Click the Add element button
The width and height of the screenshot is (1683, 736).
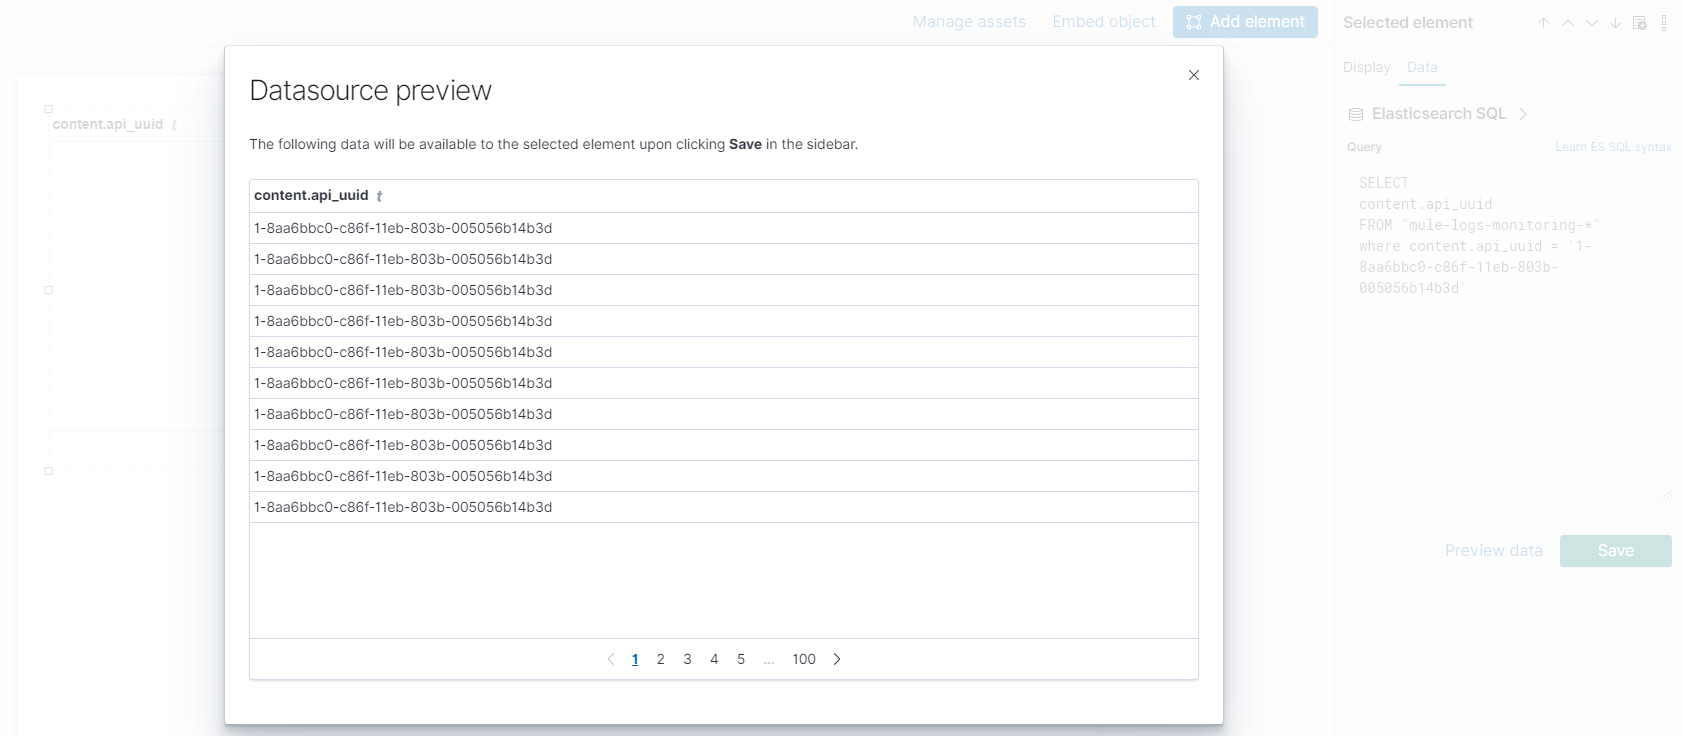pos(1245,22)
